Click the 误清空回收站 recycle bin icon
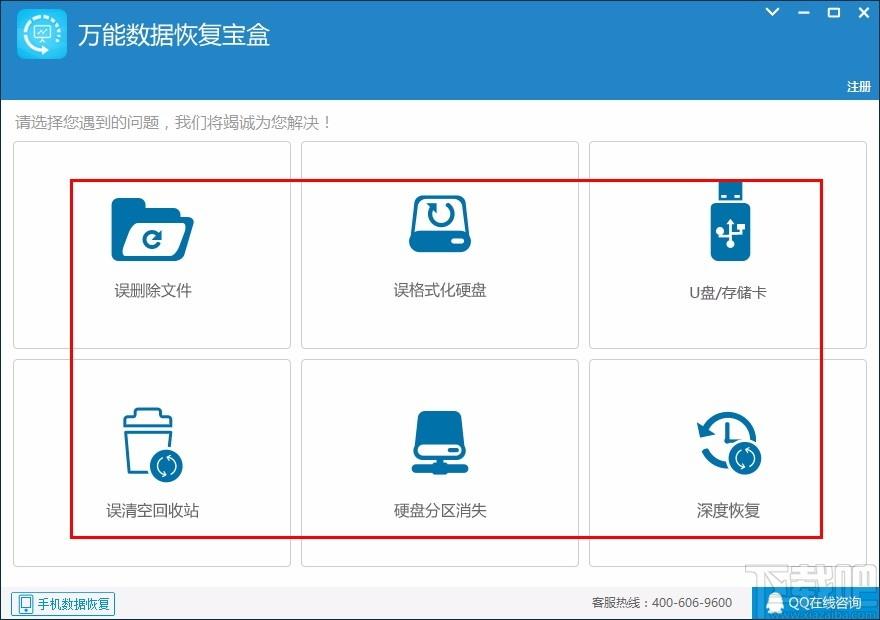880x620 pixels. pyautogui.click(x=153, y=444)
